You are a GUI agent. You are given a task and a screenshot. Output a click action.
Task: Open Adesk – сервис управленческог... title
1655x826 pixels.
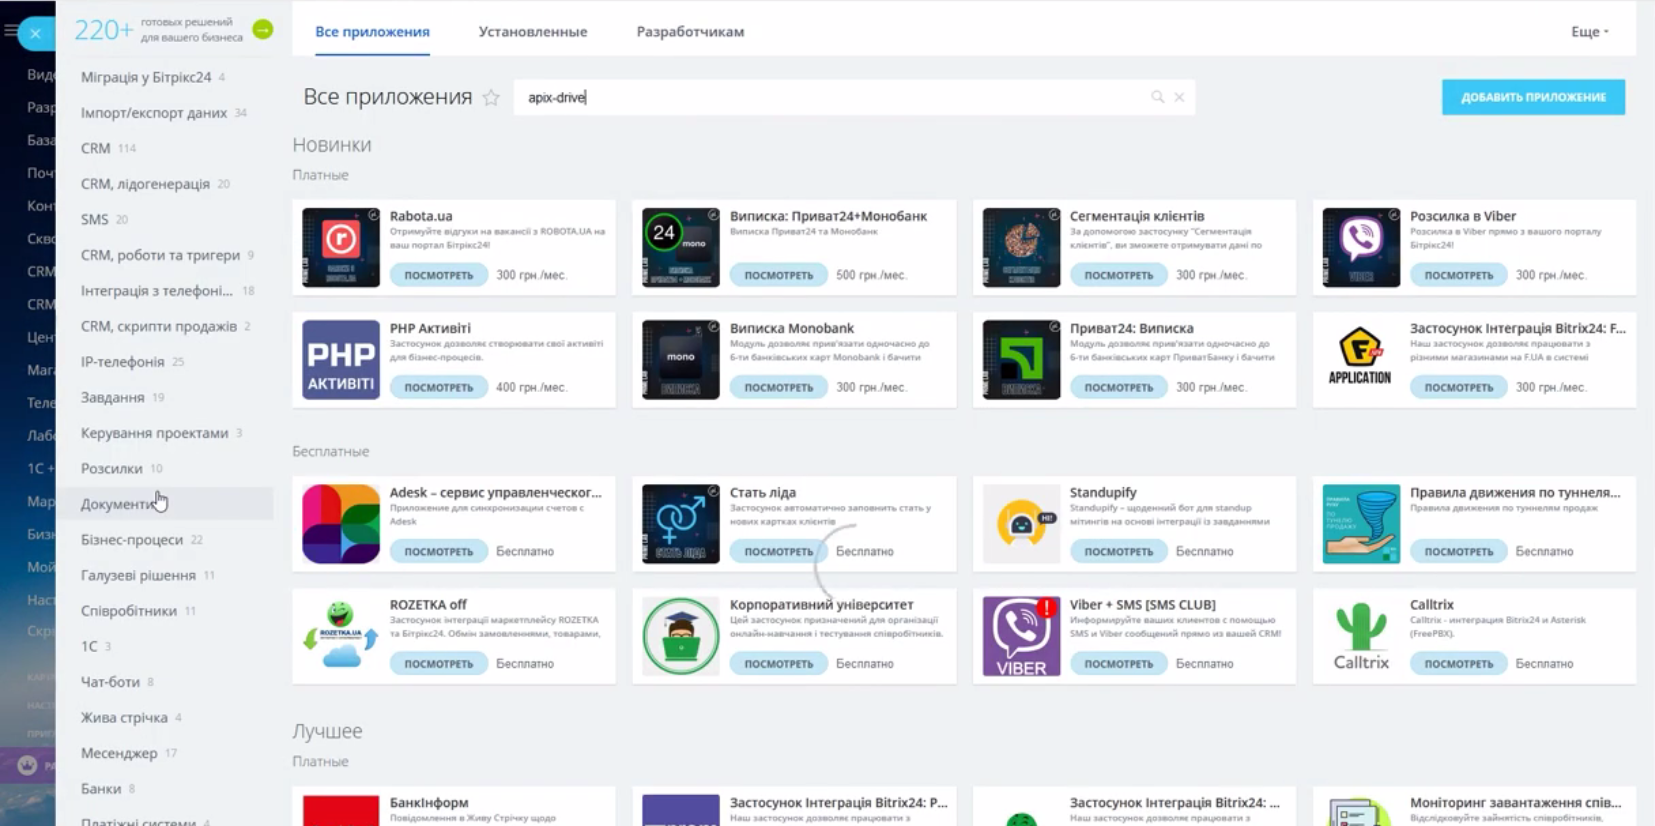pos(496,492)
